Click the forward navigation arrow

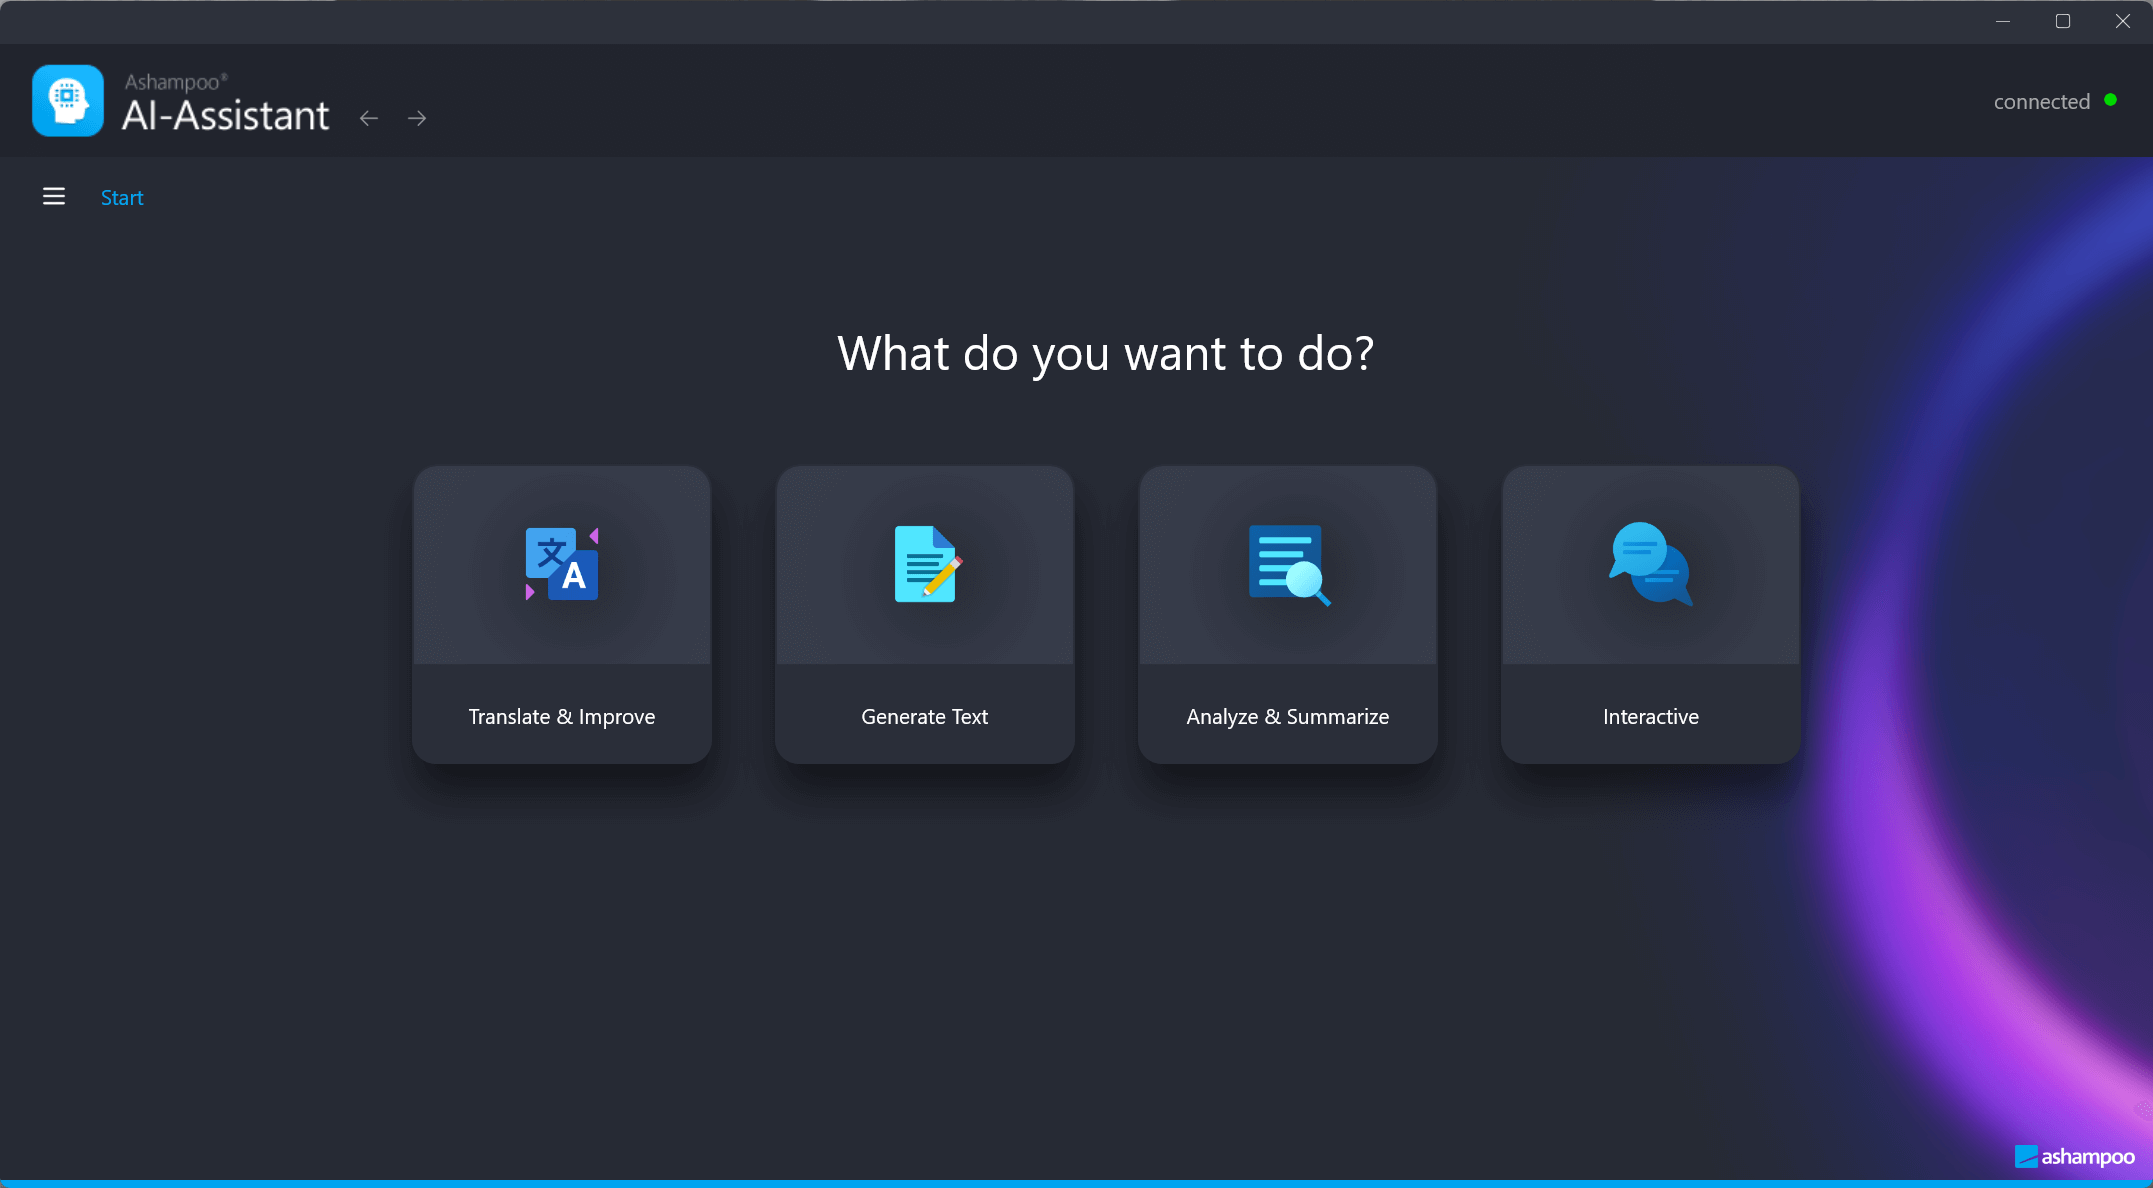416,117
